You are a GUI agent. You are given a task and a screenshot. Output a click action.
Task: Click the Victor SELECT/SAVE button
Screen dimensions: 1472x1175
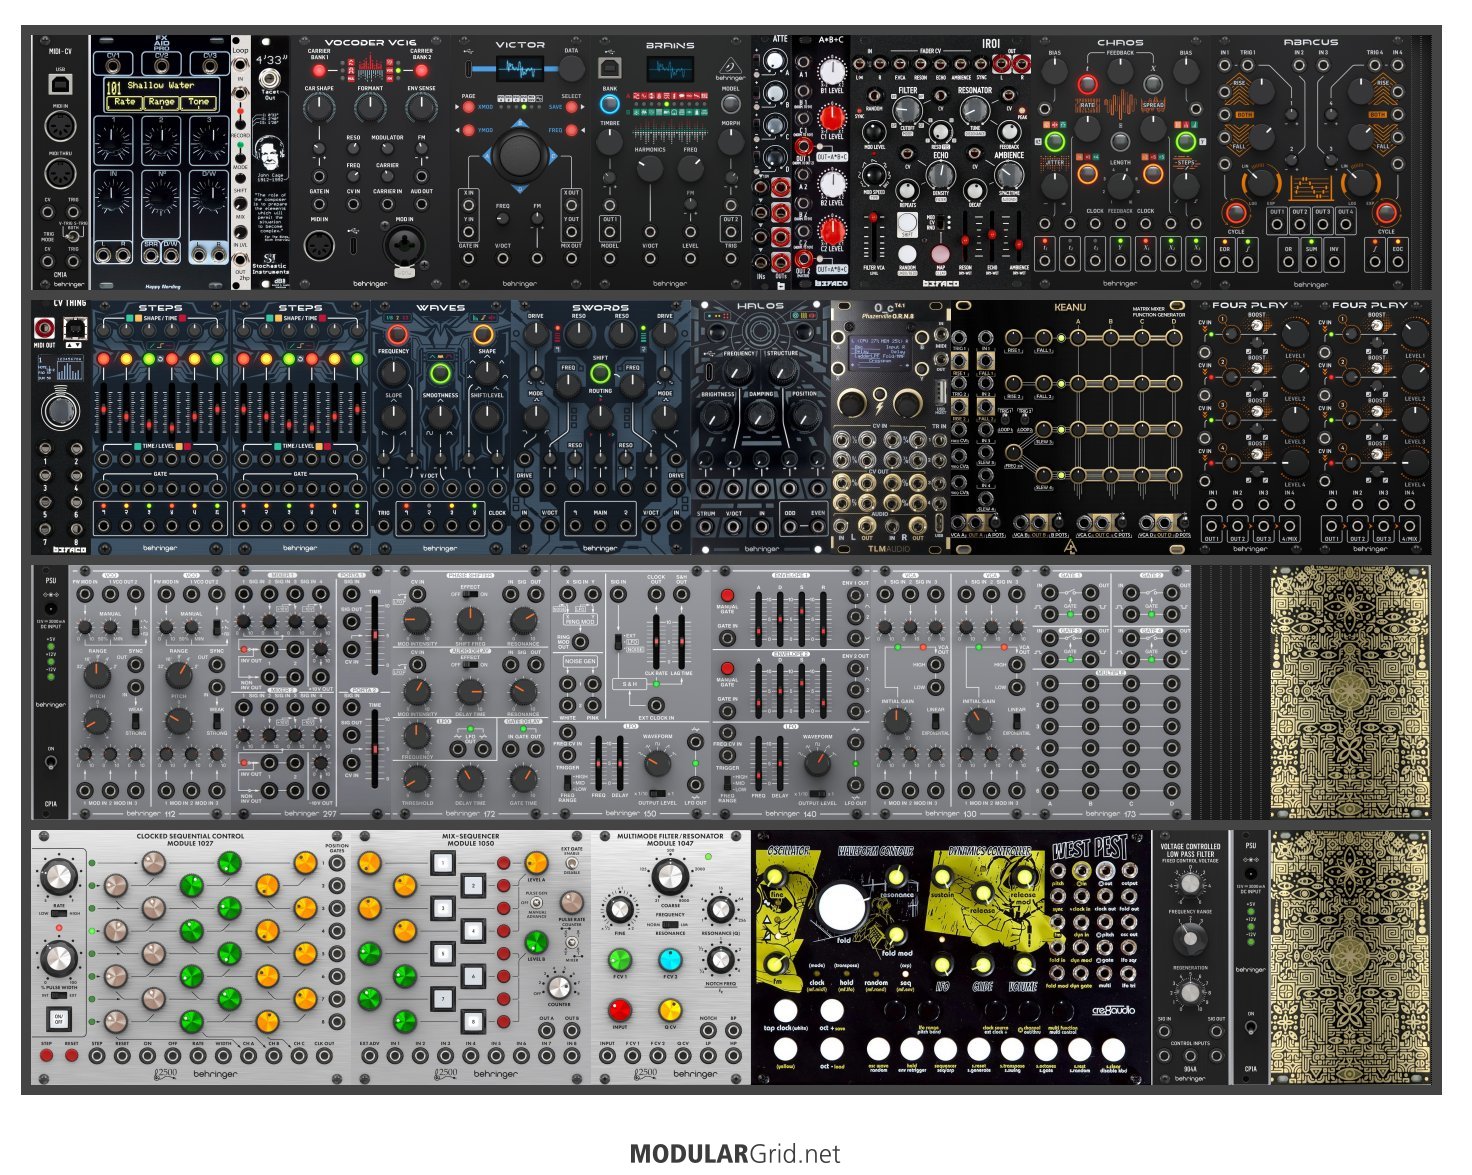(x=570, y=106)
